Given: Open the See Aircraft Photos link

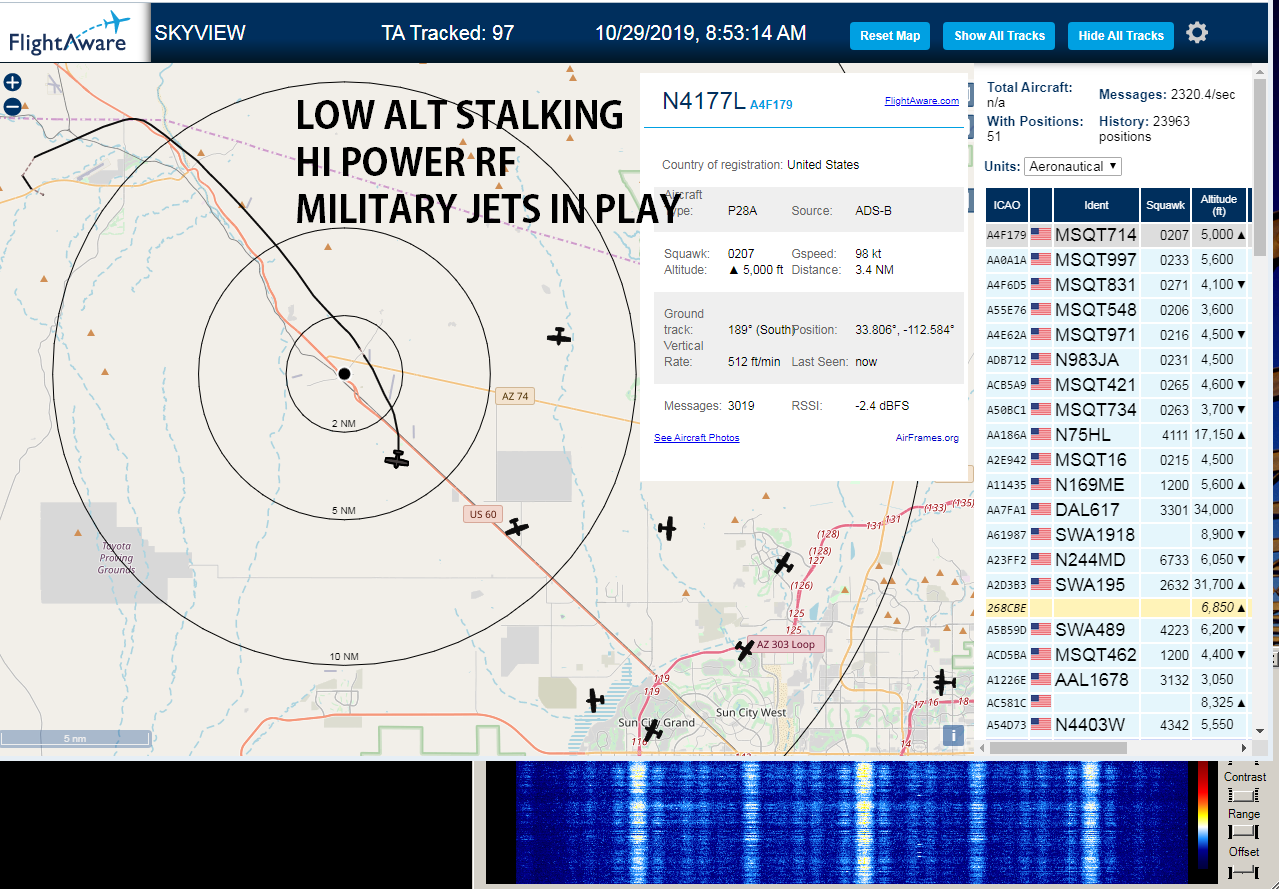Looking at the screenshot, I should [697, 438].
